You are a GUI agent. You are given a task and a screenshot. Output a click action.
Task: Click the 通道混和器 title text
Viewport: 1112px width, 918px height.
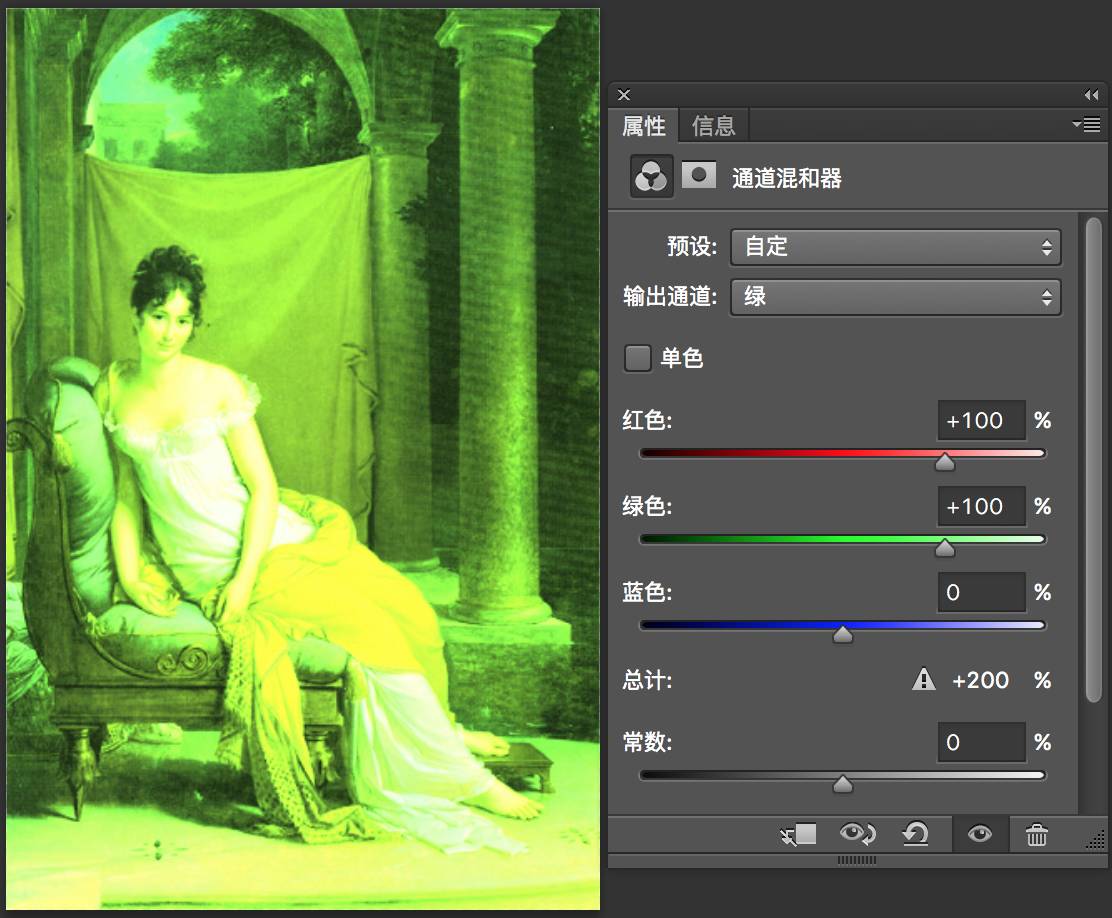[786, 178]
